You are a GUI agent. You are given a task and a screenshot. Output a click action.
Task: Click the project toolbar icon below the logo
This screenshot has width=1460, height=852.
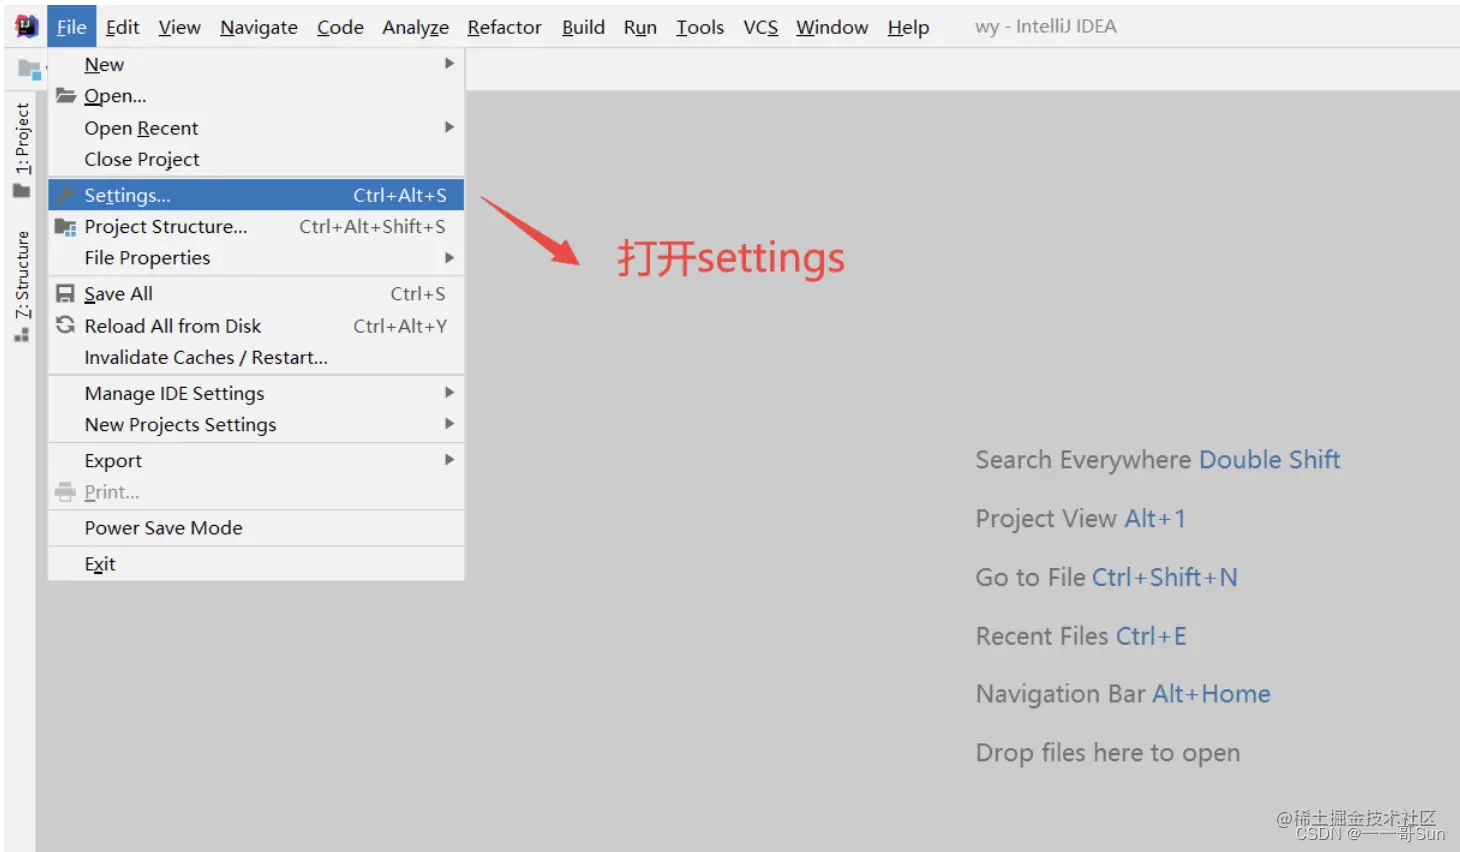[x=30, y=70]
